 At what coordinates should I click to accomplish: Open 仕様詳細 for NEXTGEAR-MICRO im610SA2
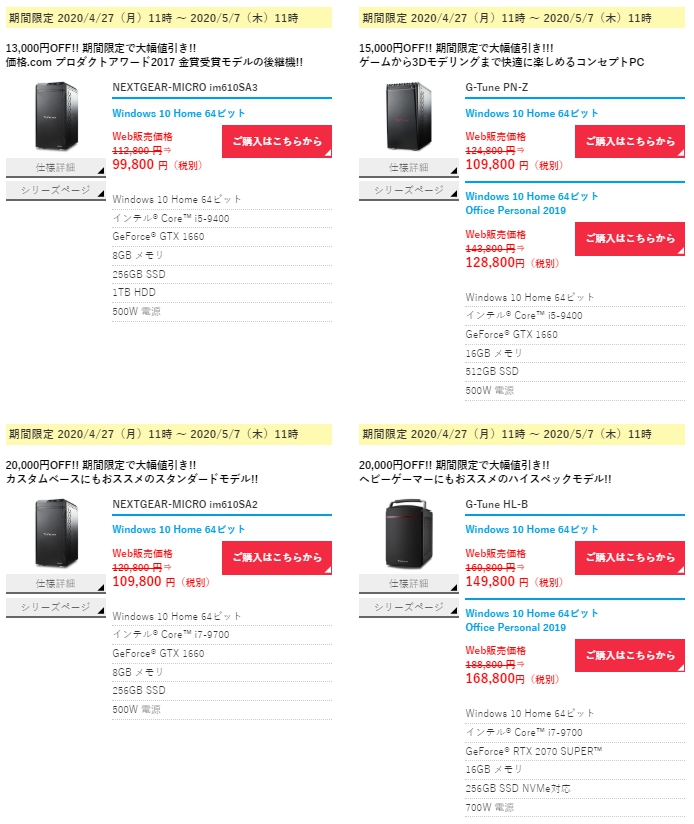pos(56,584)
